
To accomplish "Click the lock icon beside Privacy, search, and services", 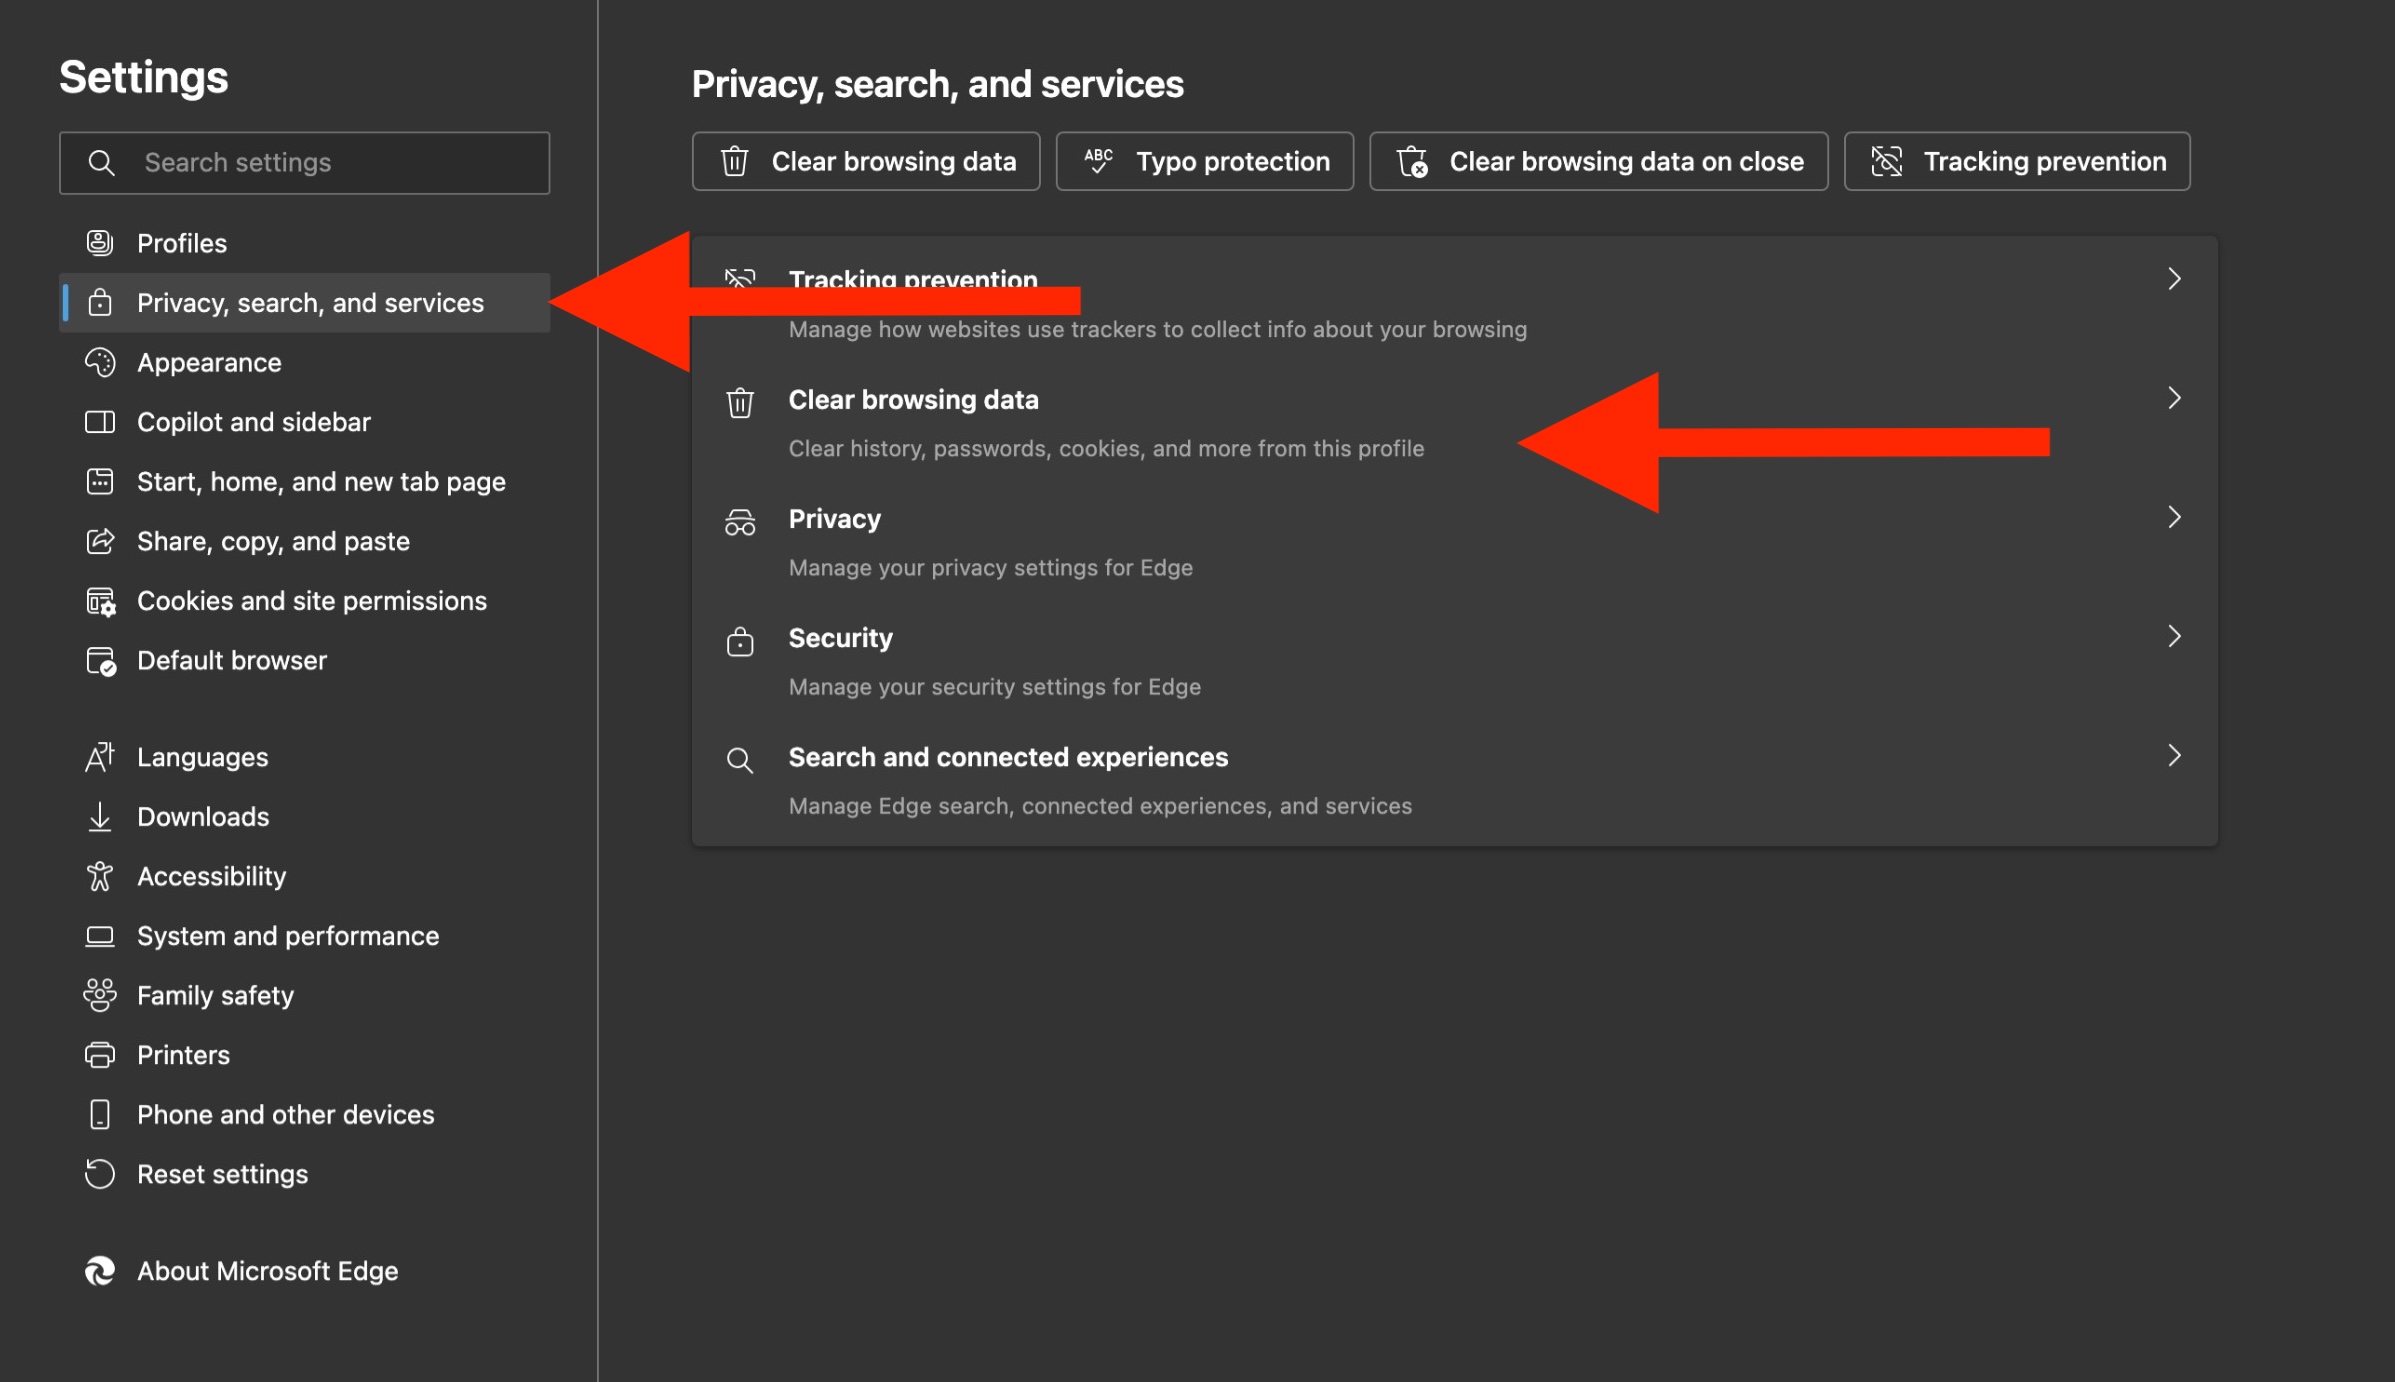I will (100, 302).
